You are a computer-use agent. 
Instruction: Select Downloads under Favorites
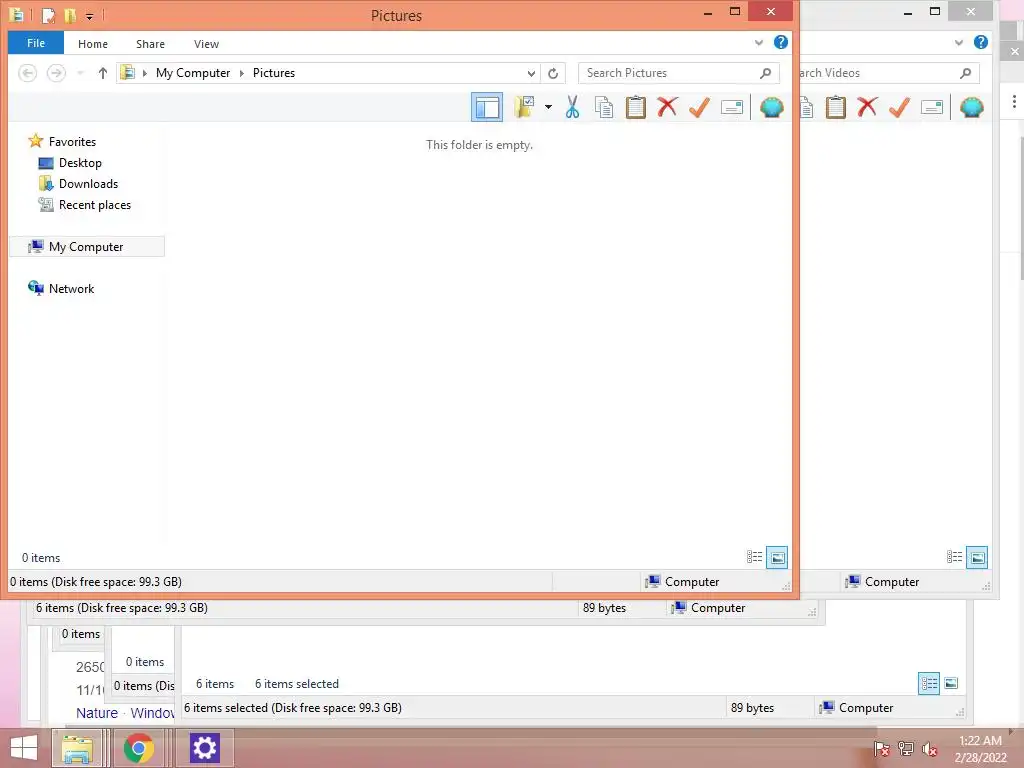pyautogui.click(x=78, y=184)
